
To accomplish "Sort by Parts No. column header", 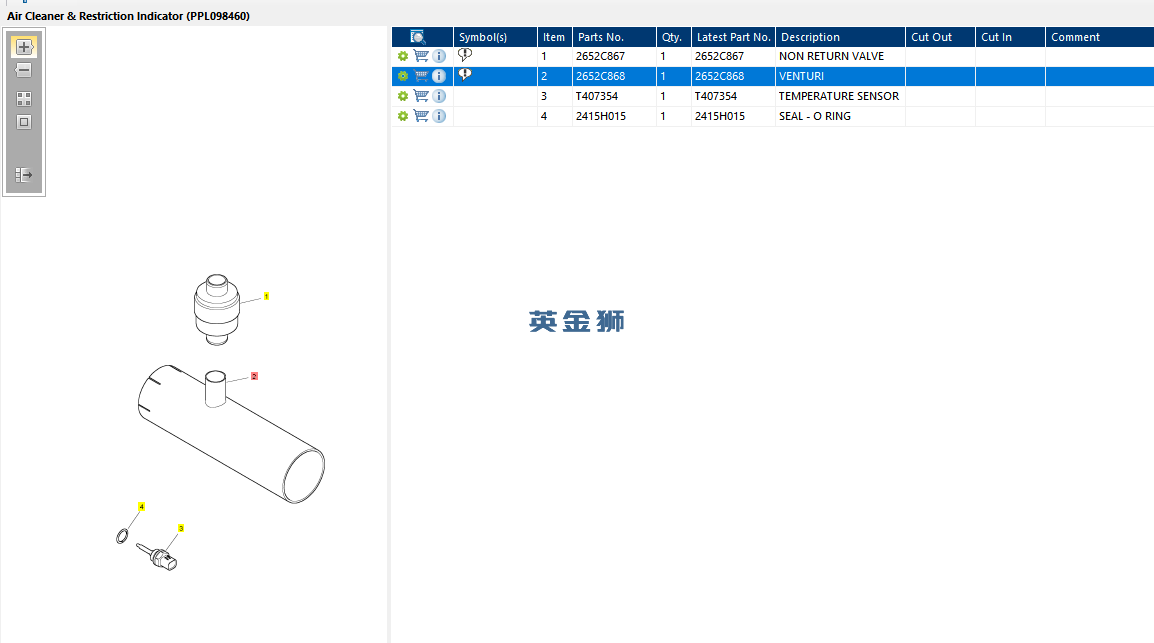I will [615, 37].
